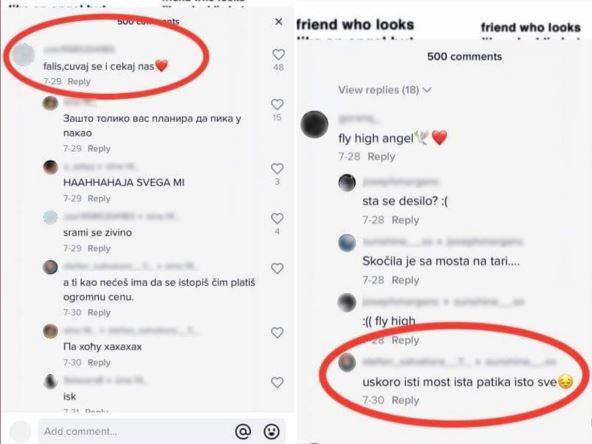Click the Add comment text field

click(134, 431)
